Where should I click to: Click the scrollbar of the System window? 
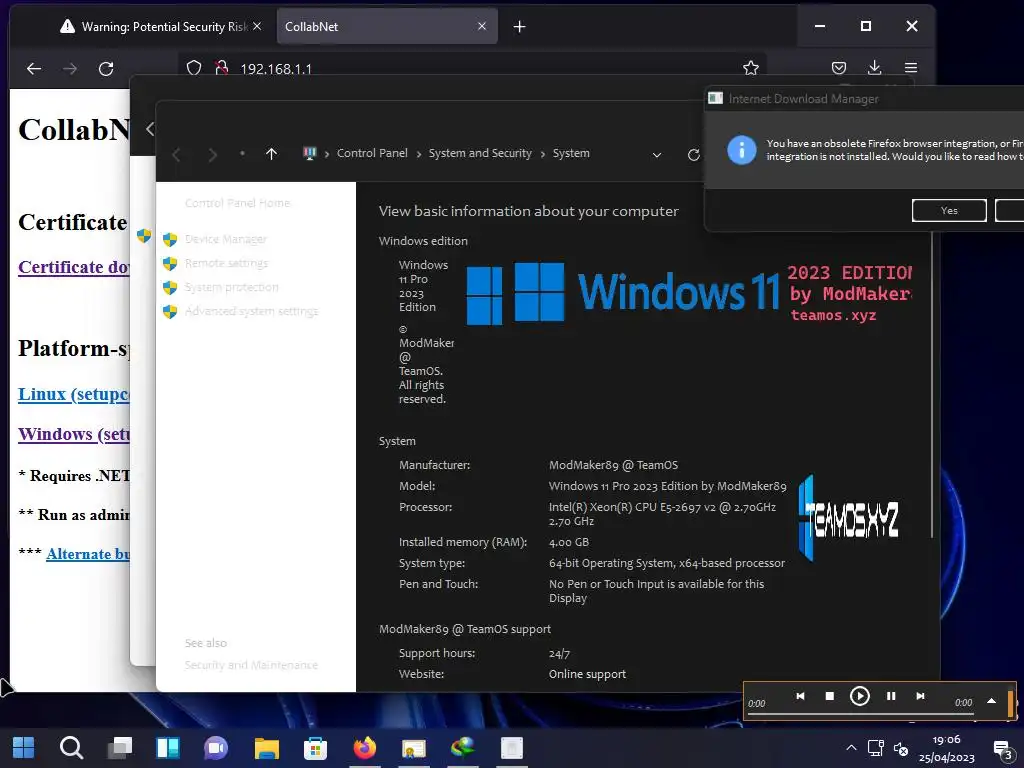[933, 385]
